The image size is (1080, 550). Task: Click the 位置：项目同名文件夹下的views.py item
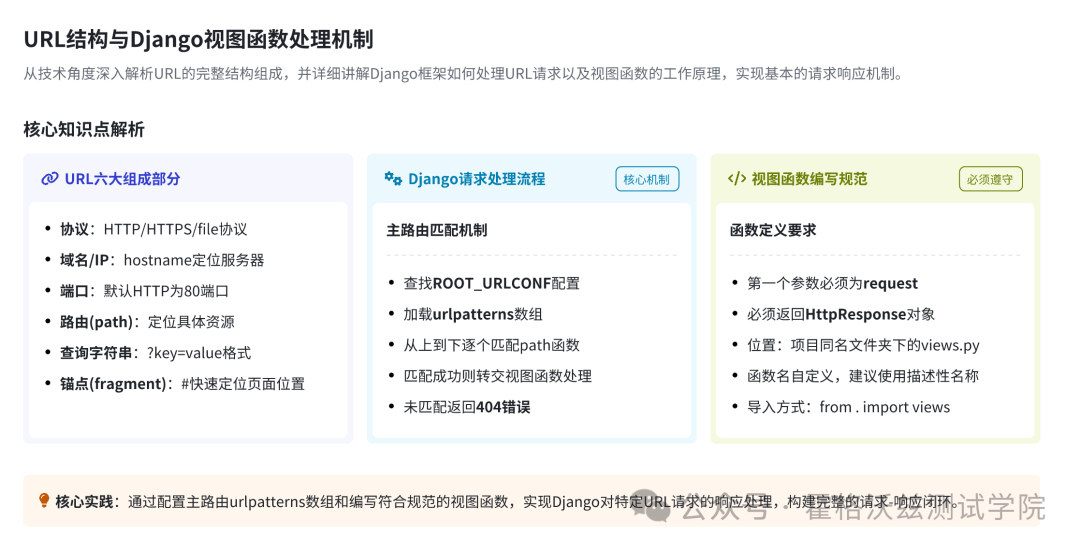click(864, 346)
